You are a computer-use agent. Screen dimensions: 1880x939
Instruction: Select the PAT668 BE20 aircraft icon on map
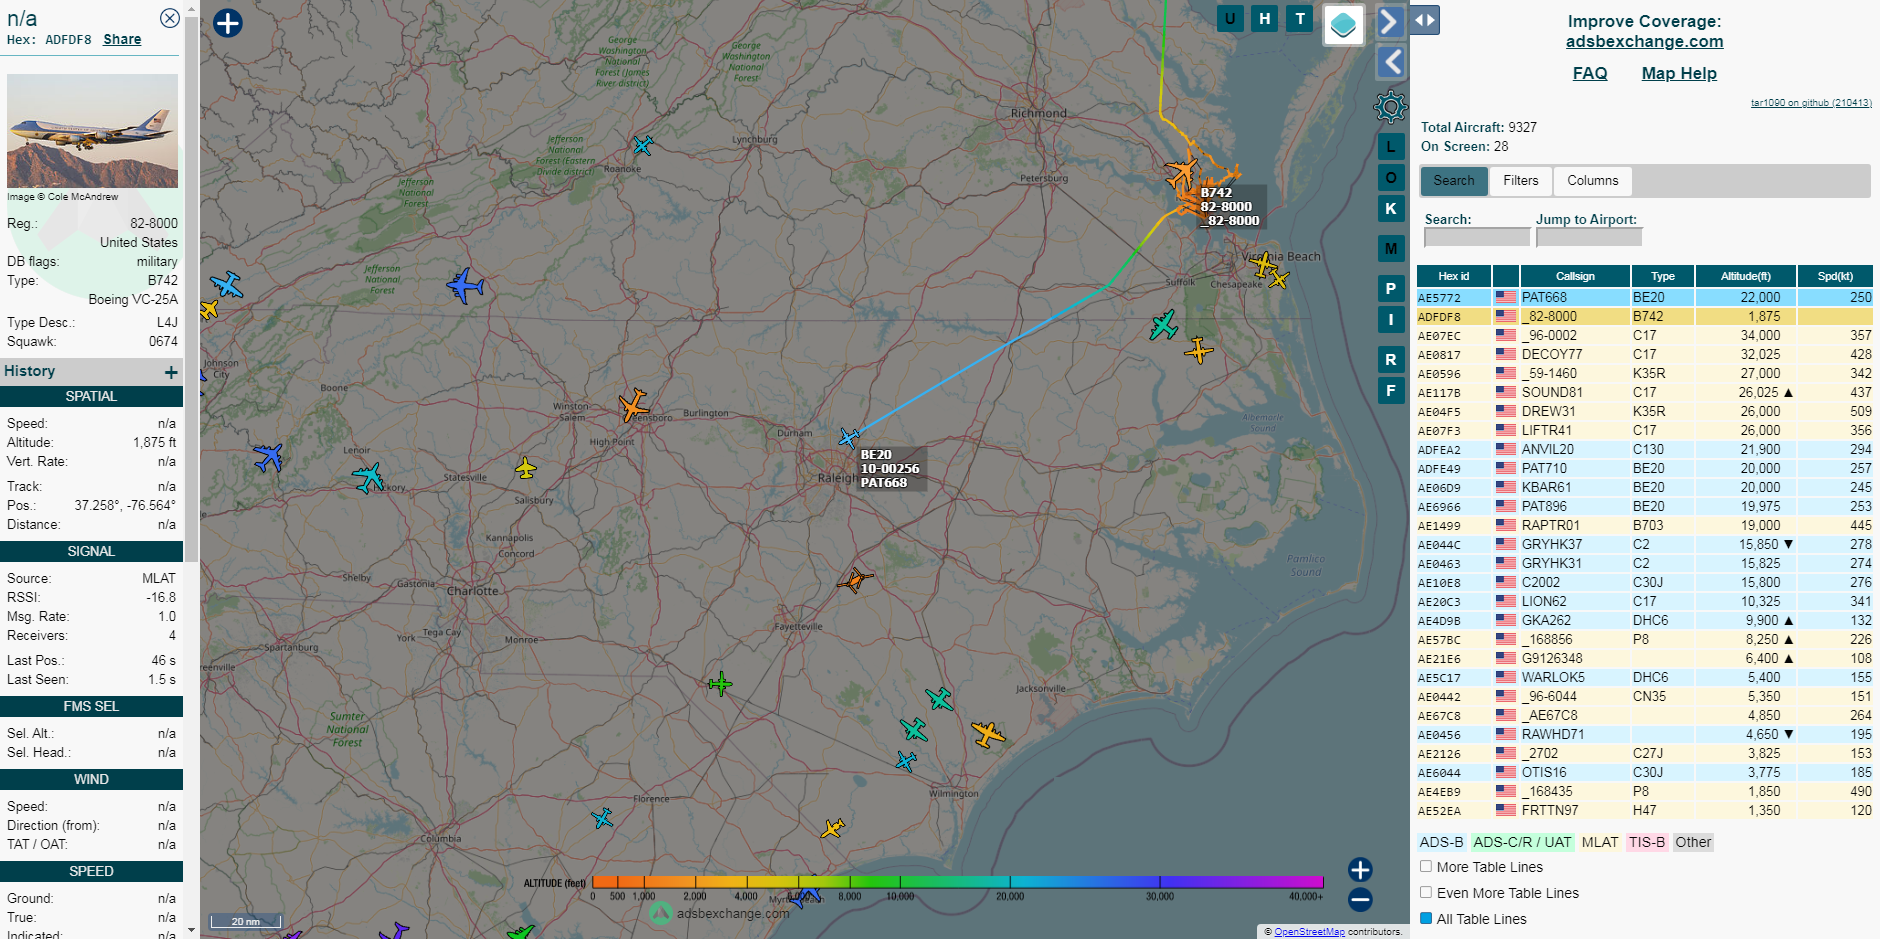point(849,437)
